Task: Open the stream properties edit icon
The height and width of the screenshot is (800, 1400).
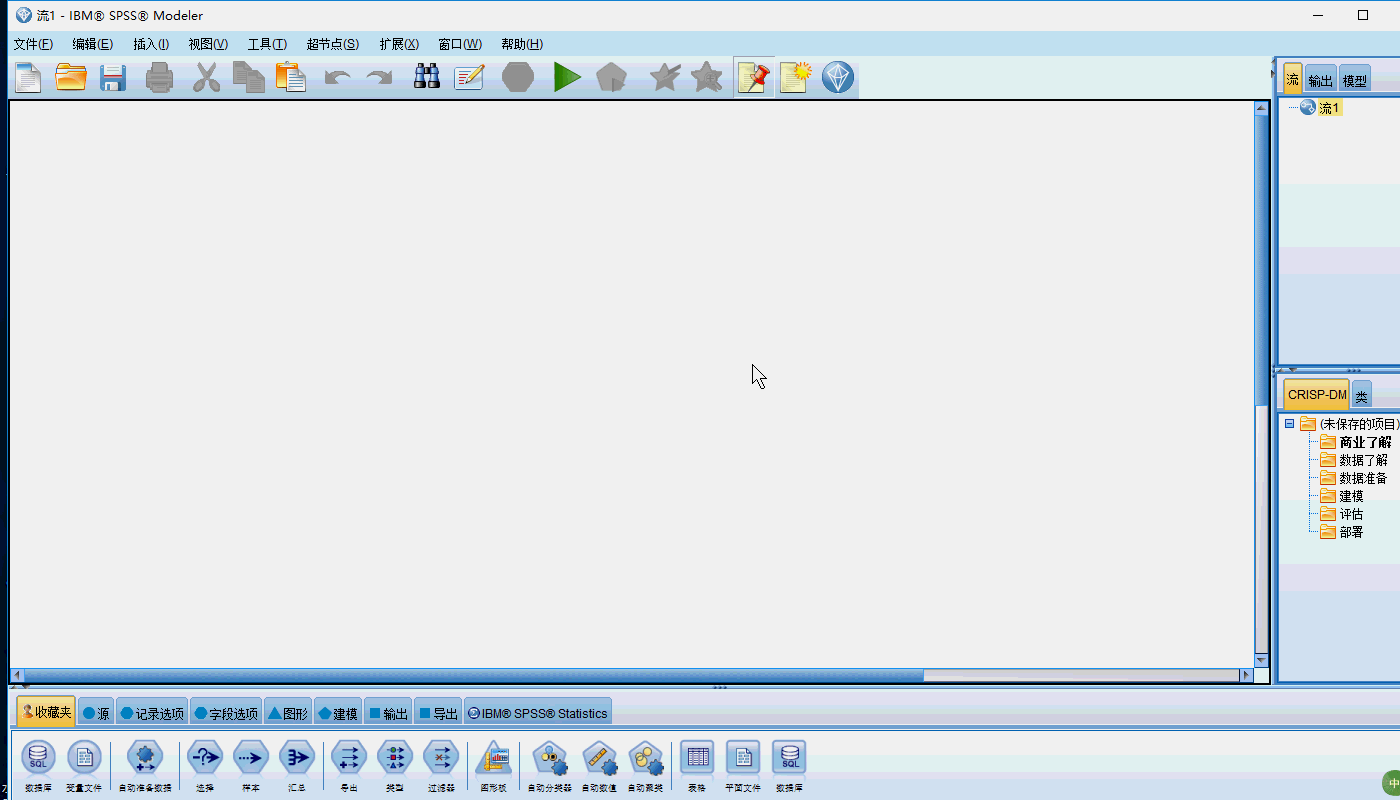Action: click(469, 77)
